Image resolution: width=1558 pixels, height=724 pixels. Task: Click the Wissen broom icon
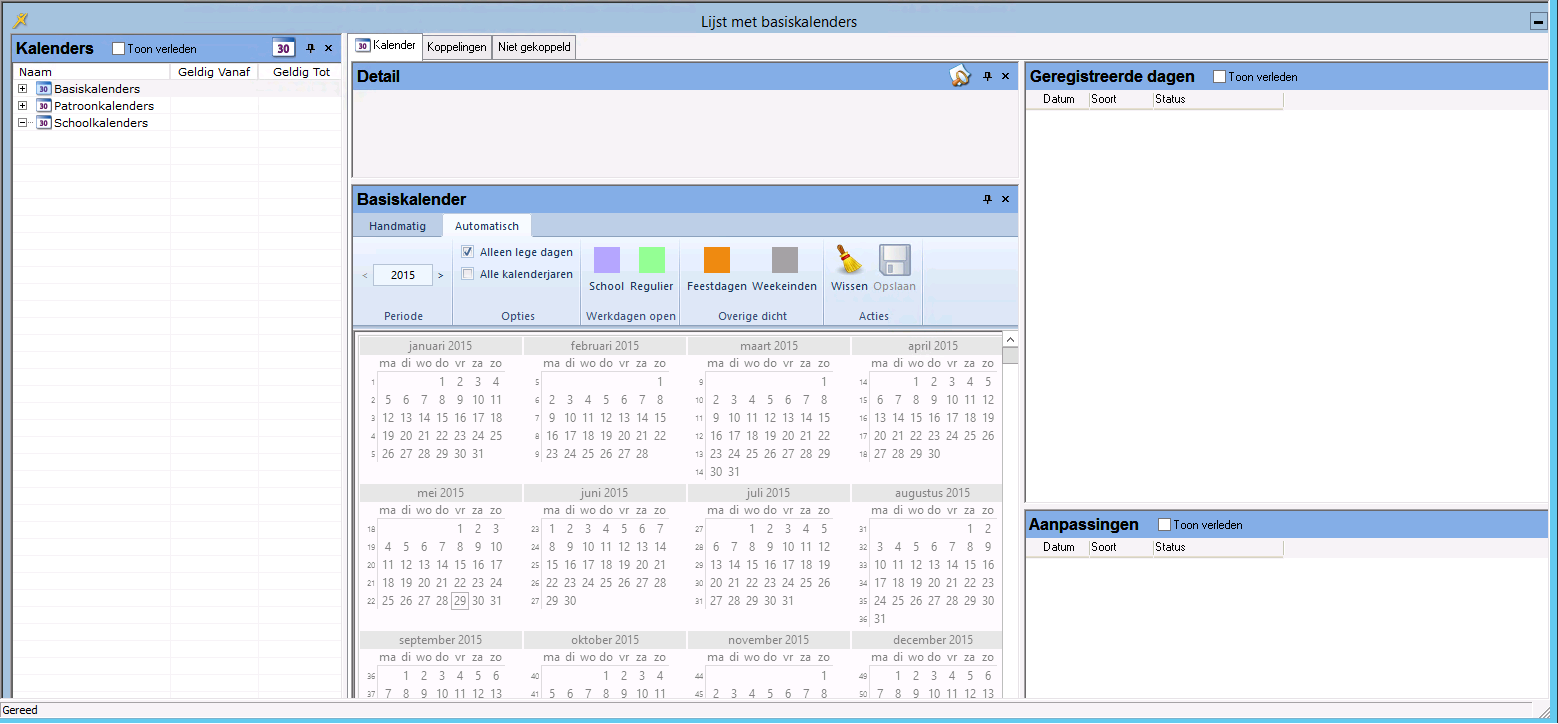[849, 261]
